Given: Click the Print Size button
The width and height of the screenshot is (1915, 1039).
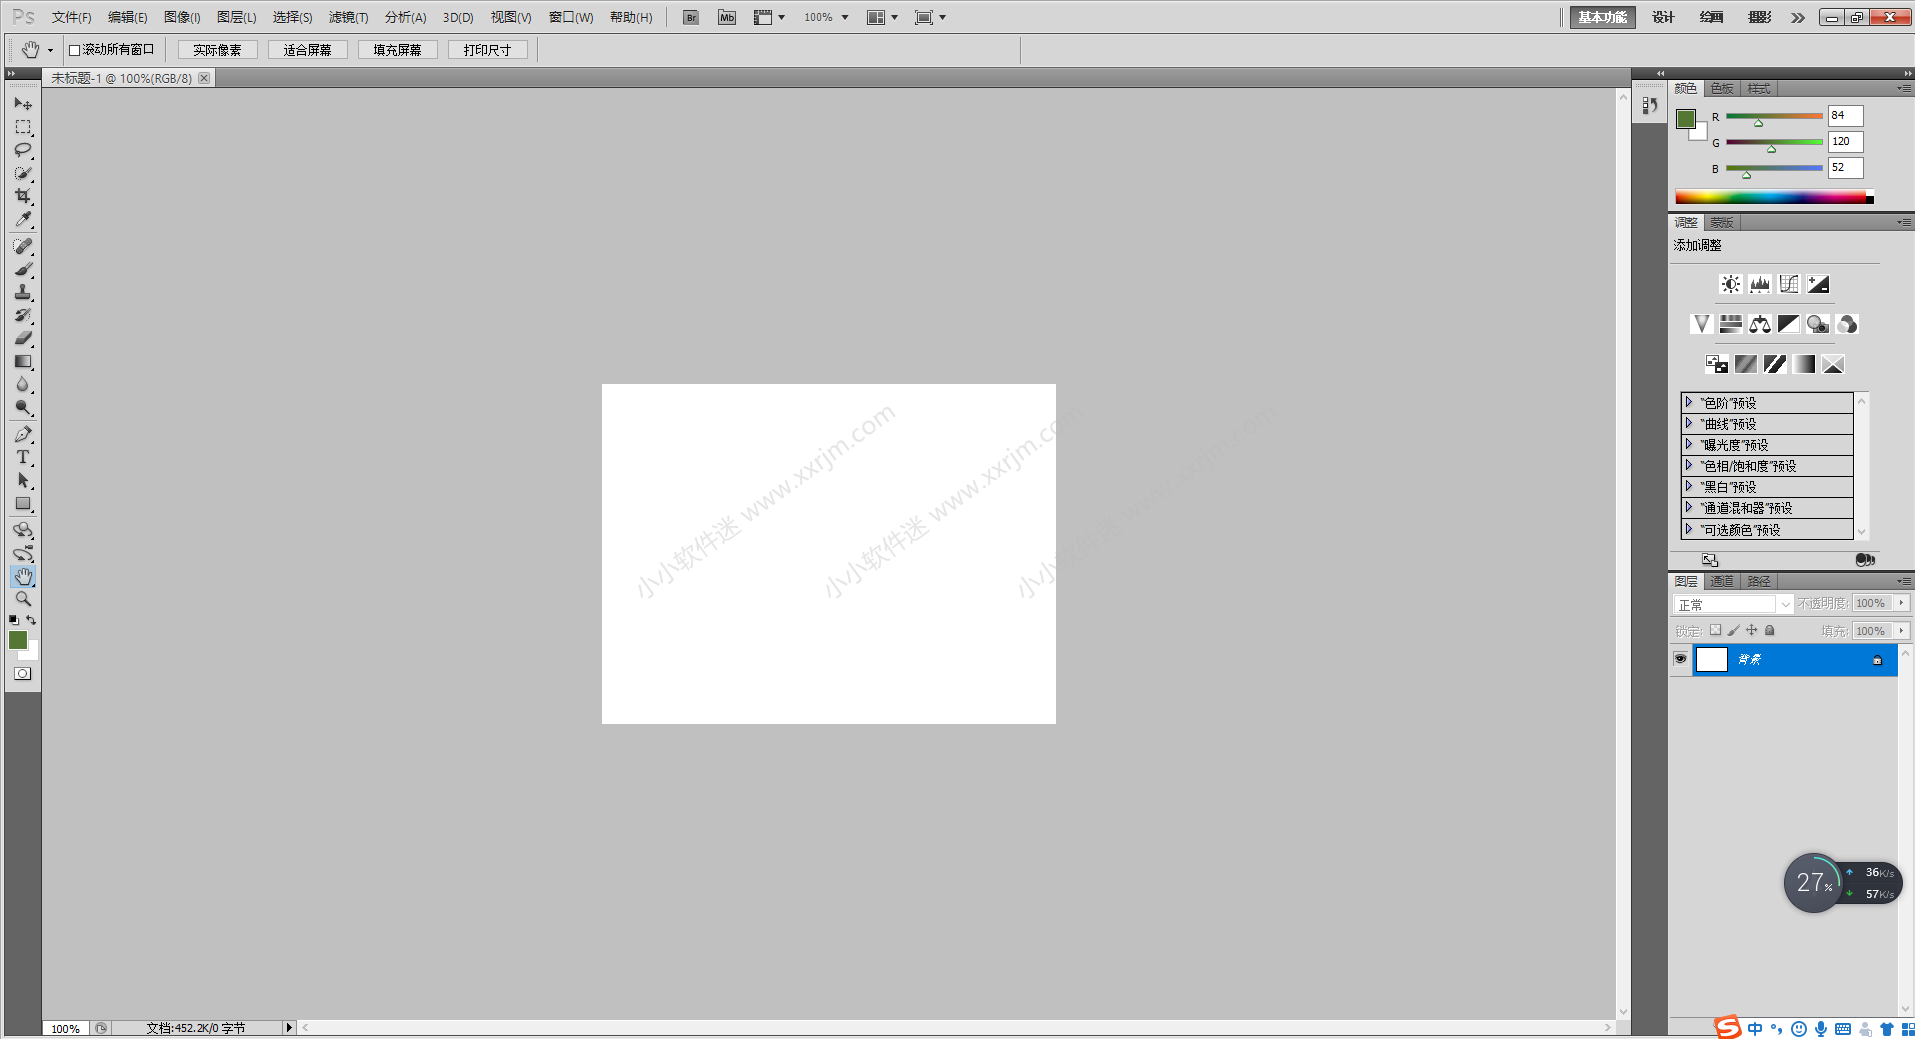Looking at the screenshot, I should pos(487,50).
